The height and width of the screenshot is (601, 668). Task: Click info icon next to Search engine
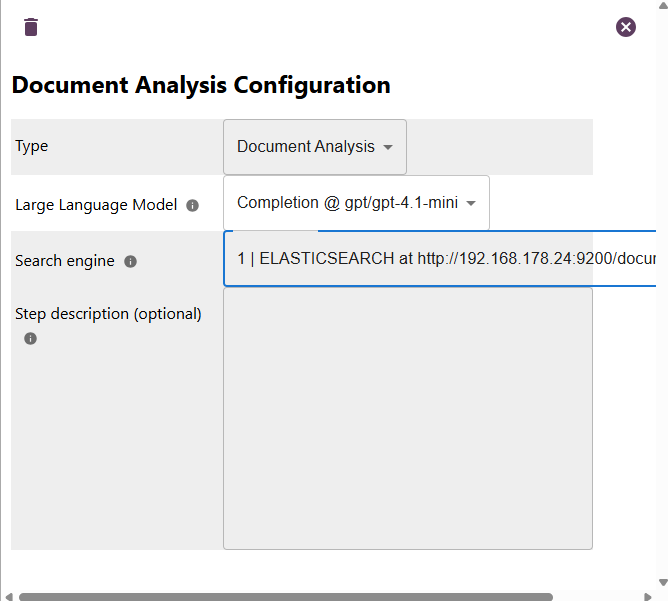pyautogui.click(x=130, y=262)
